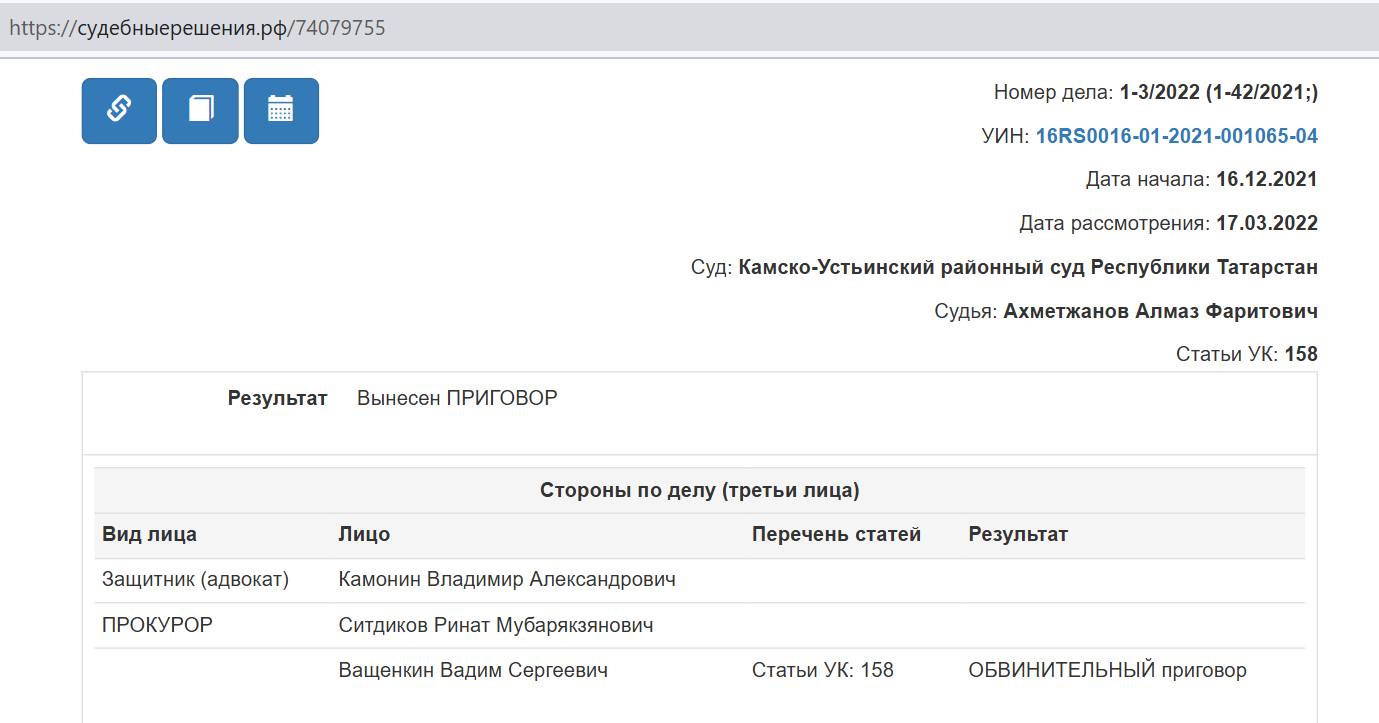Click the blue chain link icon button
This screenshot has width=1379, height=723.
pyautogui.click(x=119, y=111)
